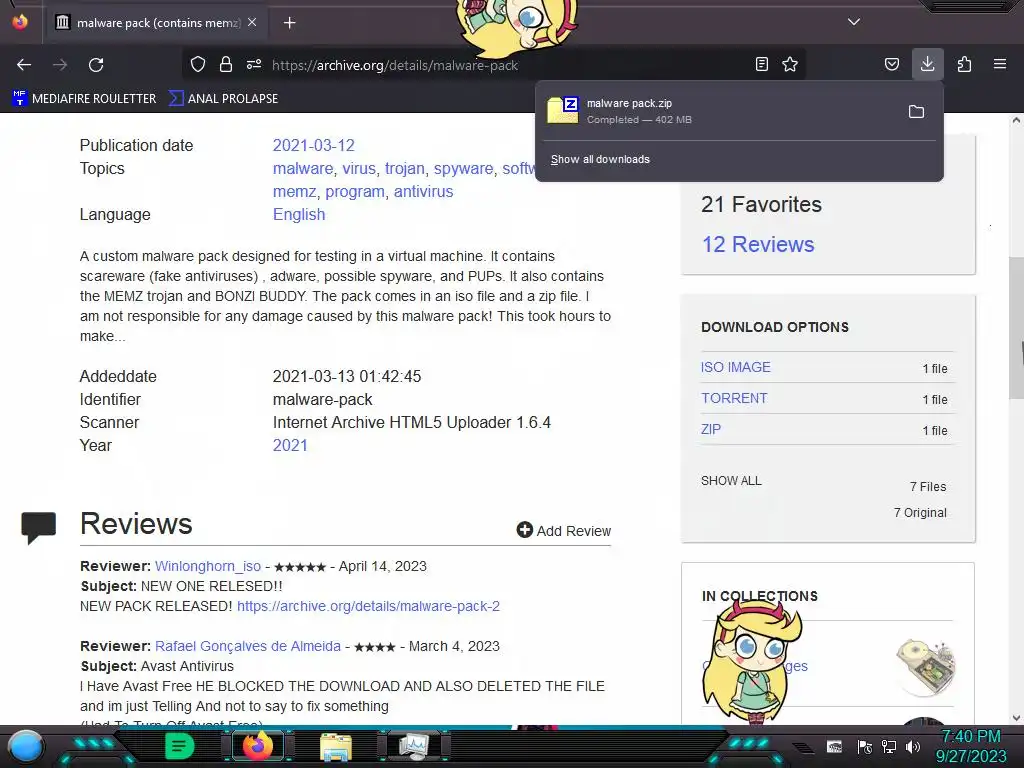Open the memz topic link
The width and height of the screenshot is (1024, 768).
tap(294, 191)
